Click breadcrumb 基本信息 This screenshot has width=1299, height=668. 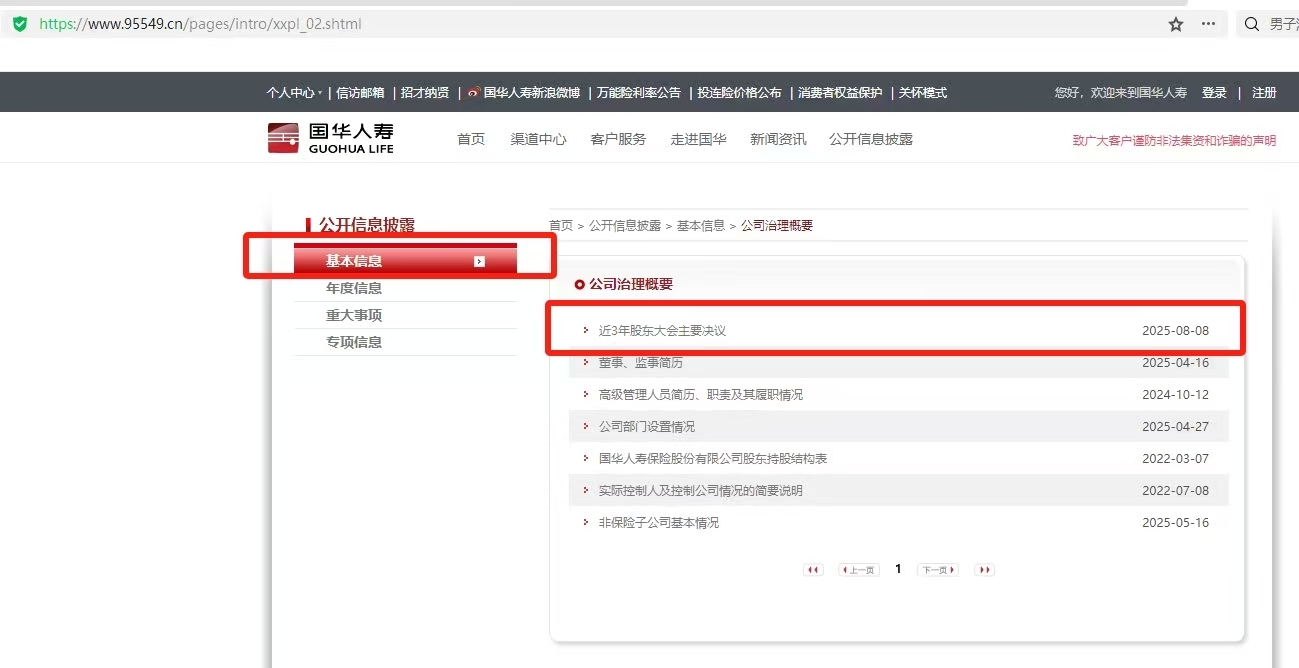click(701, 226)
